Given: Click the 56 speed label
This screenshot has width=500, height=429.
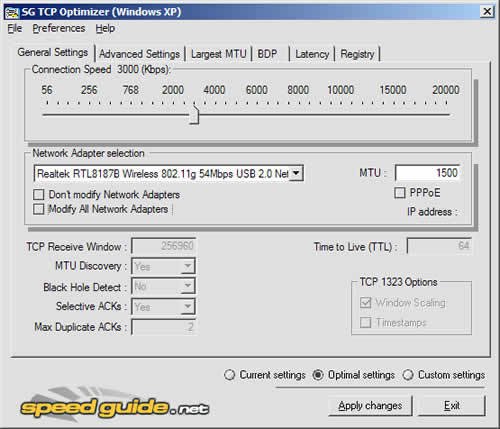Looking at the screenshot, I should click(47, 90).
